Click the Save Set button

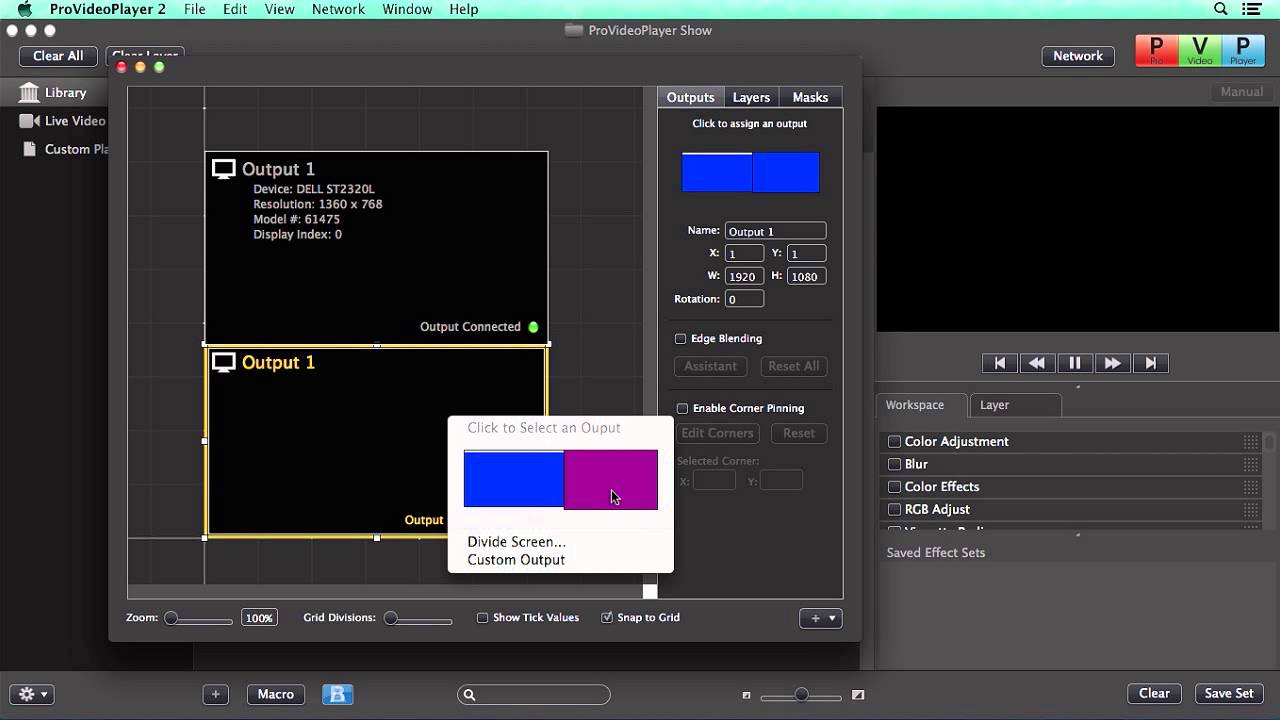(1229, 693)
